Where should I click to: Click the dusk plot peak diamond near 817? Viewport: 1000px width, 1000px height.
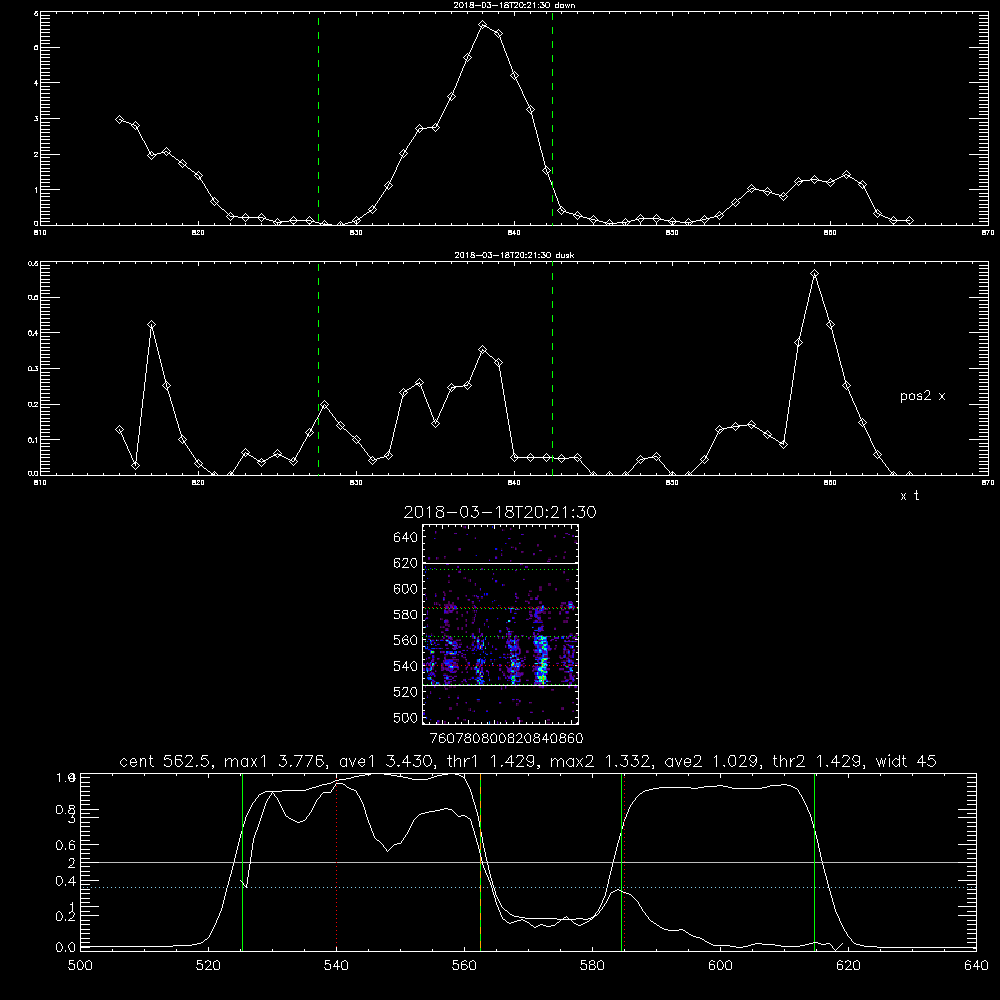click(x=151, y=325)
